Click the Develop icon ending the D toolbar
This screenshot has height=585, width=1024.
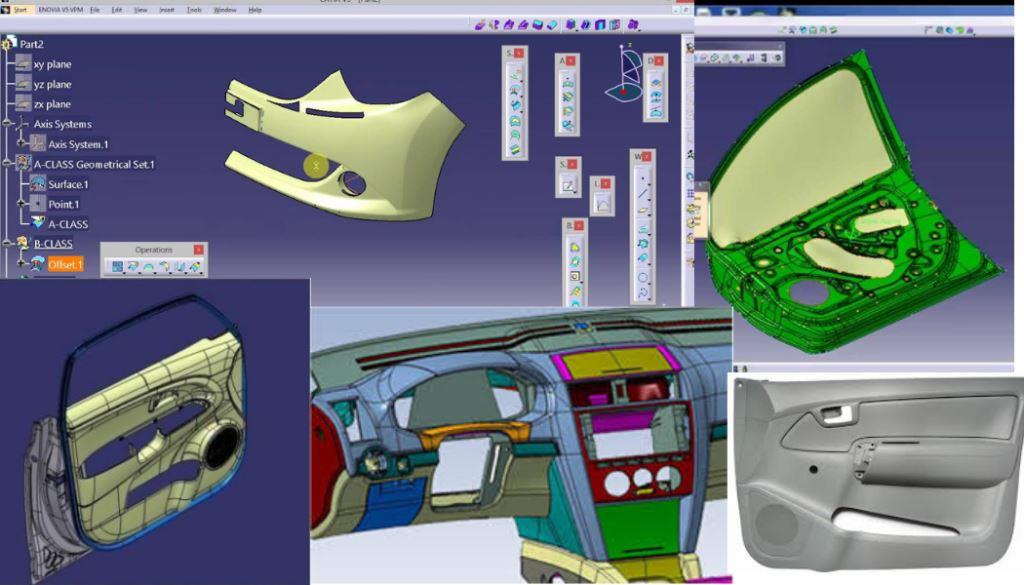656,112
